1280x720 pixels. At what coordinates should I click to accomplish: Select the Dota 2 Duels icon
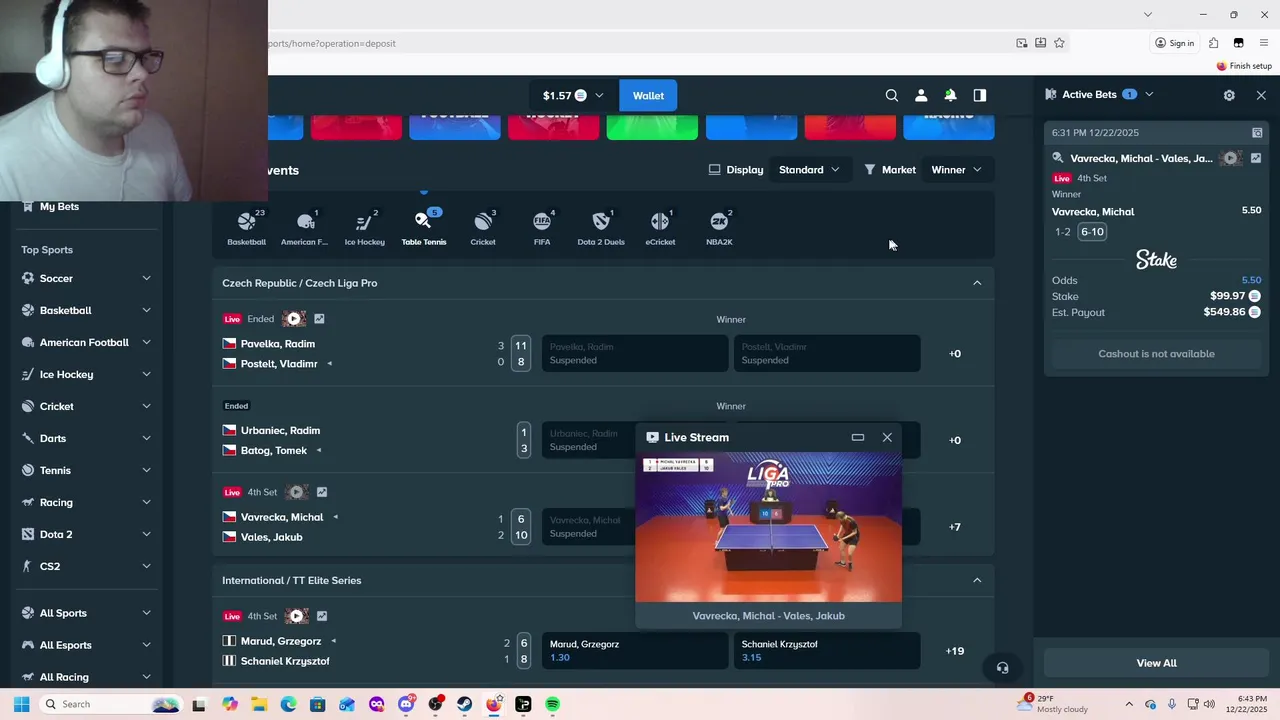pos(601,228)
